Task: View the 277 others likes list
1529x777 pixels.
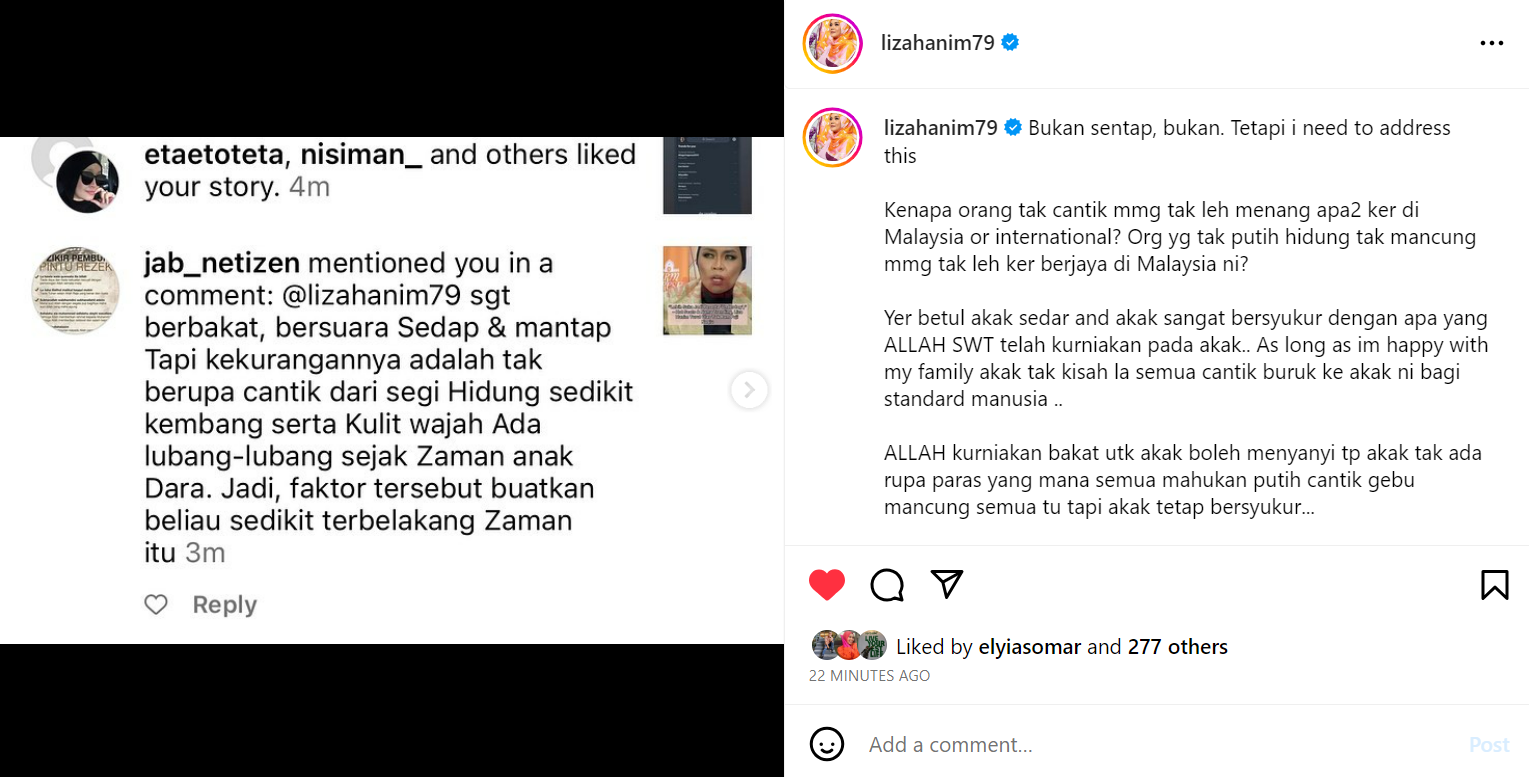Action: (x=1177, y=647)
